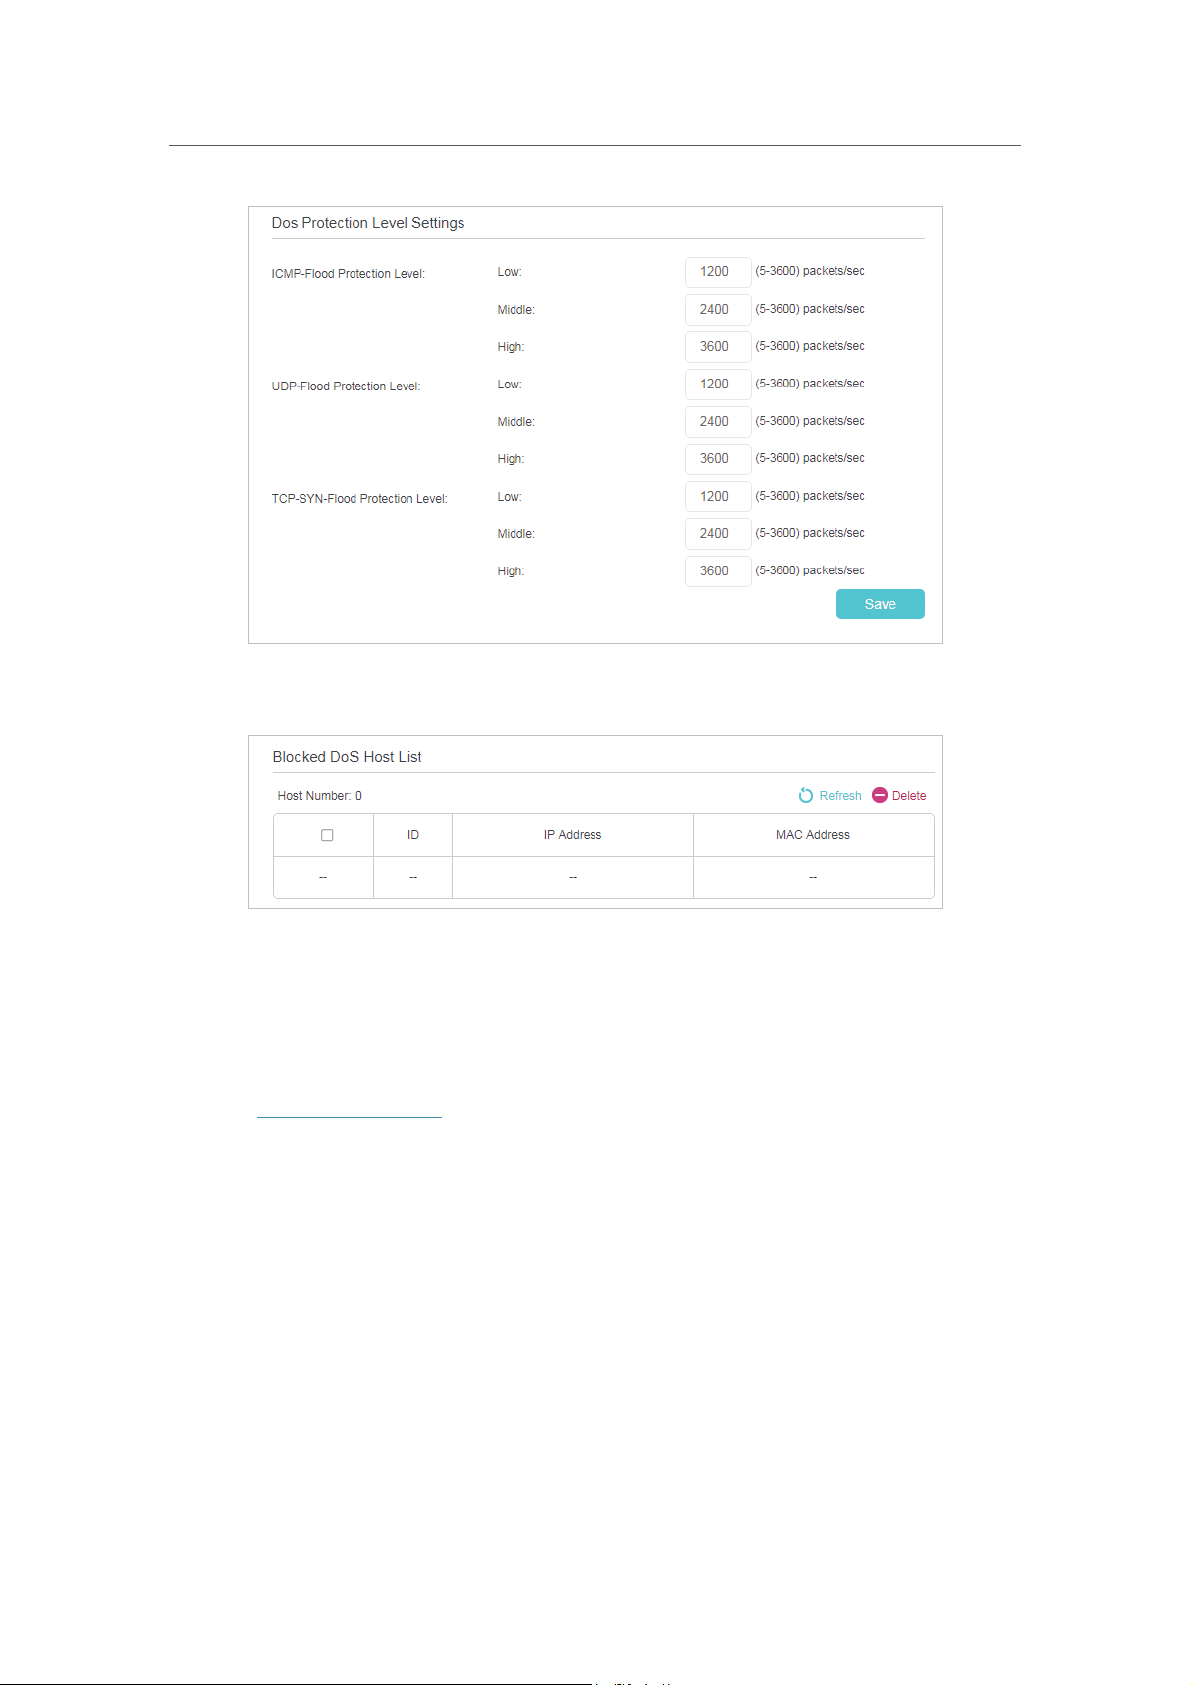Edit TCP-SYN-Flood Middle packets field
This screenshot has height=1685, width=1191.
pyautogui.click(x=718, y=534)
